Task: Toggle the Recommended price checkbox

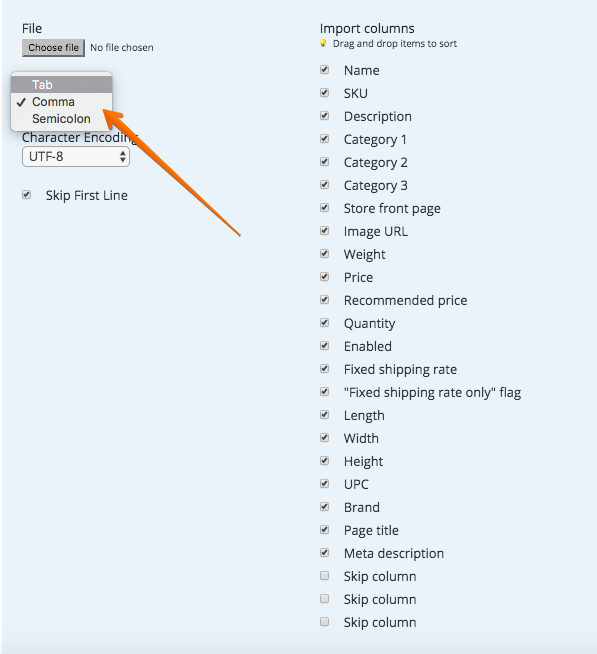Action: click(325, 299)
